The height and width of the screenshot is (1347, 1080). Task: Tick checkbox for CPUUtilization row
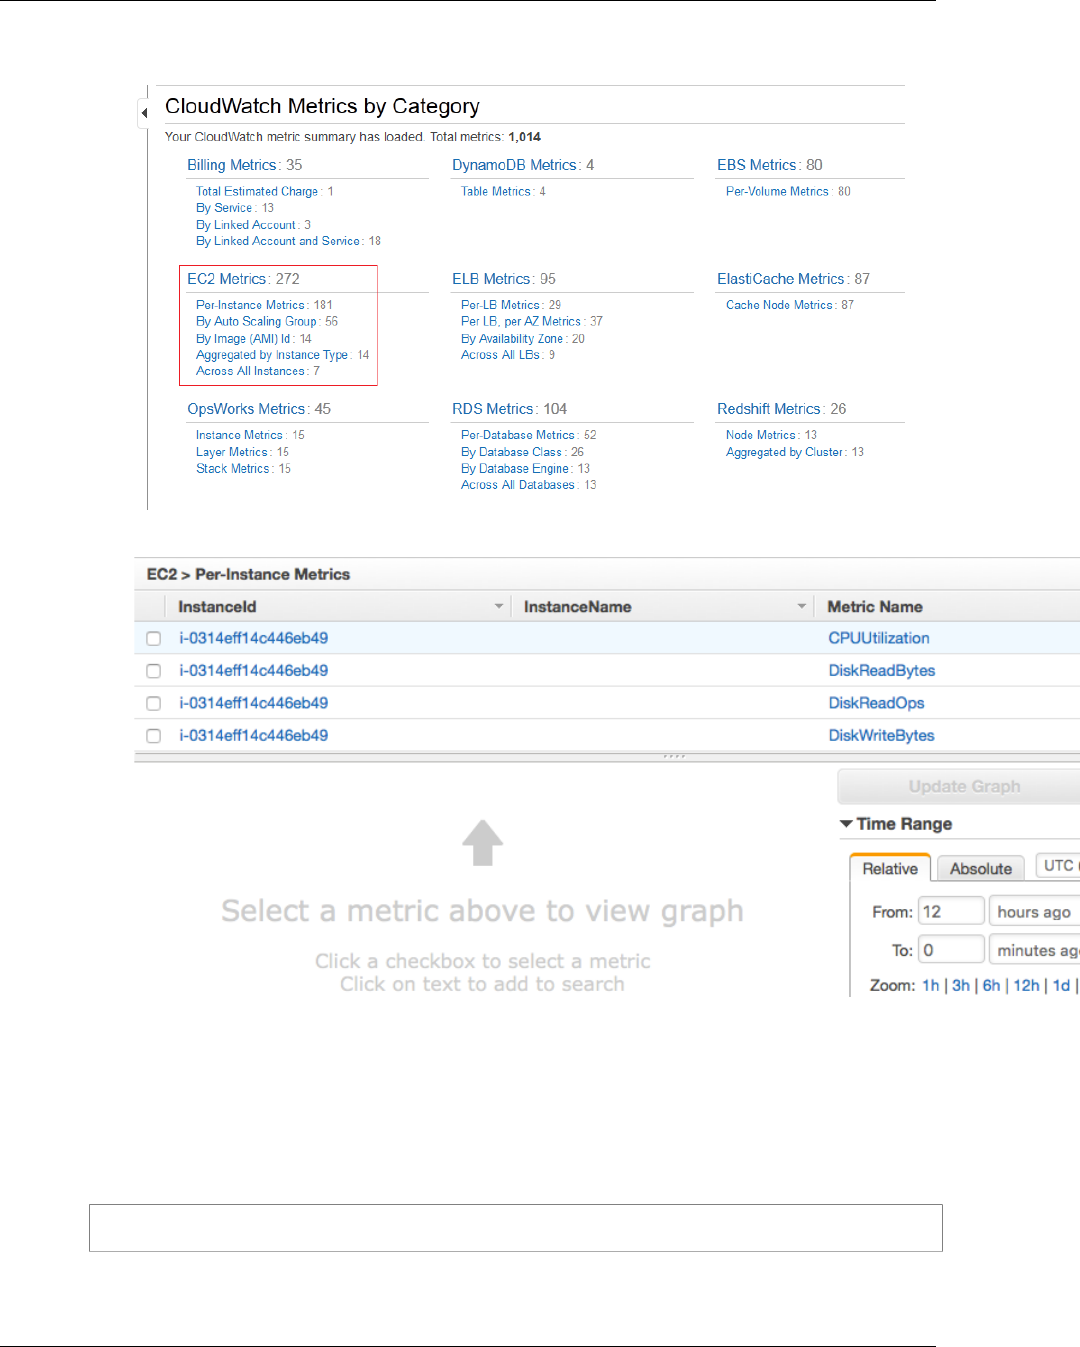coord(153,638)
